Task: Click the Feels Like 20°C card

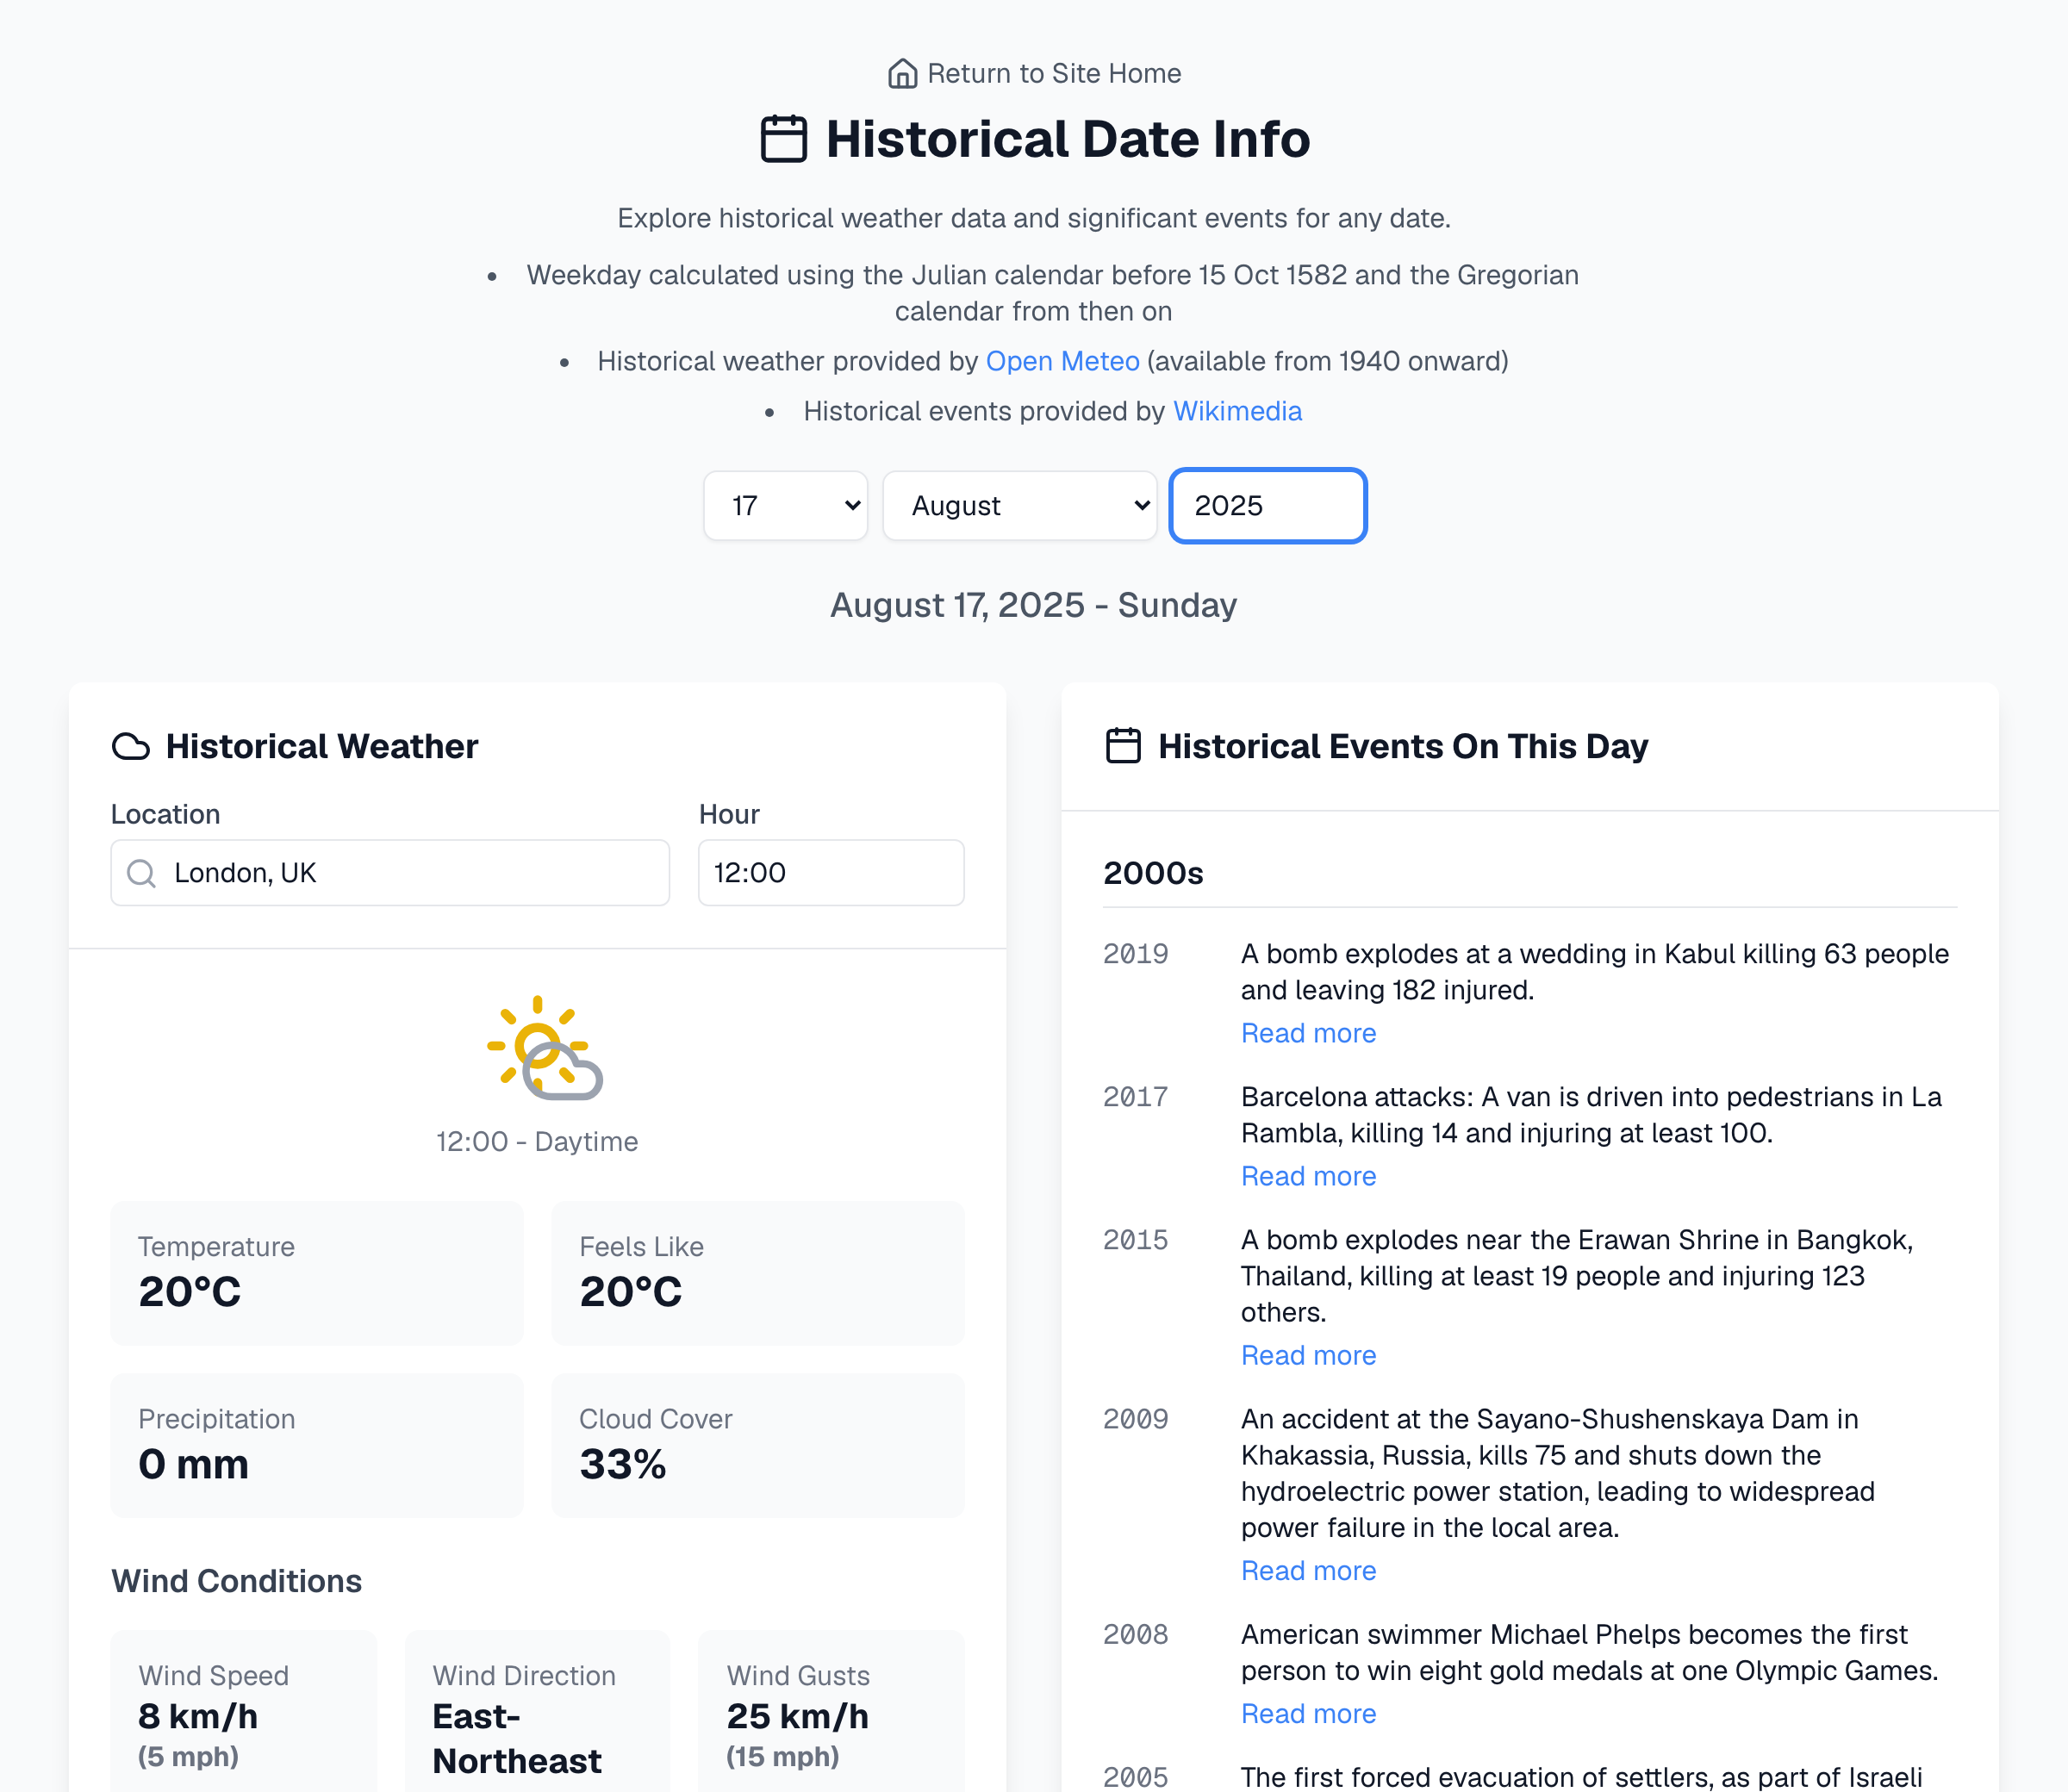Action: pos(758,1273)
